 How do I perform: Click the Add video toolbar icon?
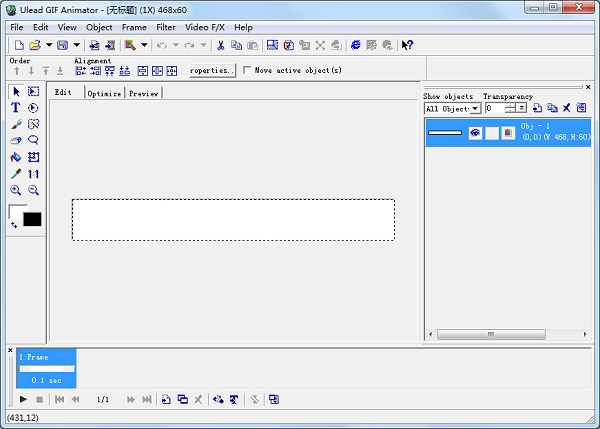(110, 45)
